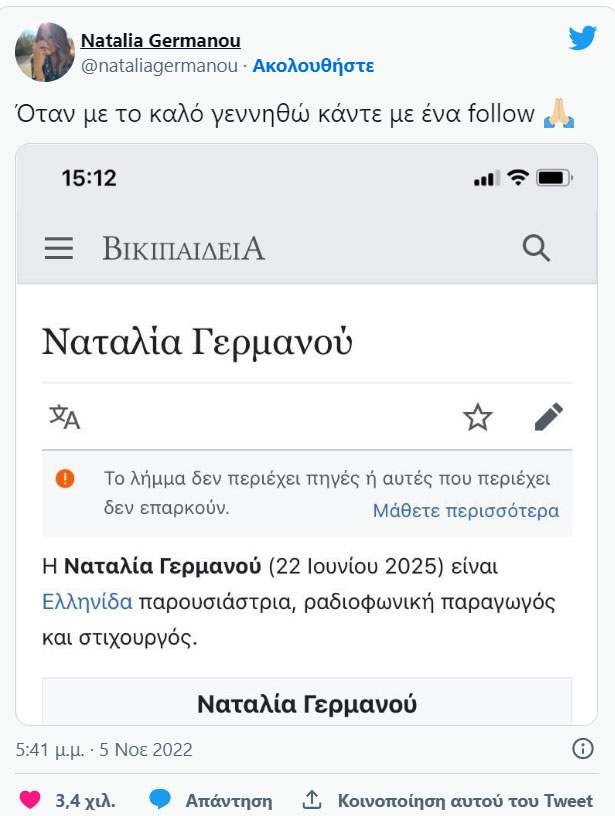Click the pencil edit icon
The width and height of the screenshot is (615, 816).
pos(549,417)
